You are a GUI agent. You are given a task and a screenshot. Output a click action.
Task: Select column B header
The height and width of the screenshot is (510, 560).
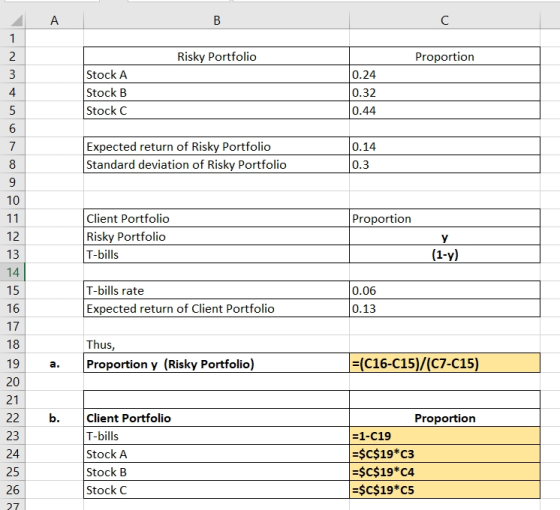click(216, 20)
